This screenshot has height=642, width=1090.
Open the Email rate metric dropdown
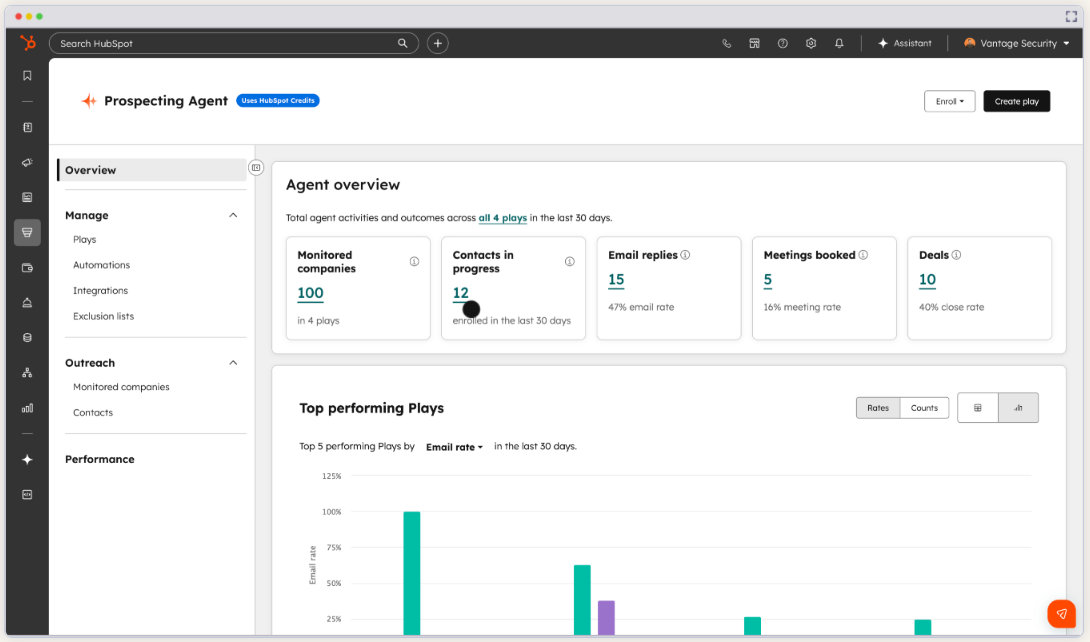click(455, 447)
